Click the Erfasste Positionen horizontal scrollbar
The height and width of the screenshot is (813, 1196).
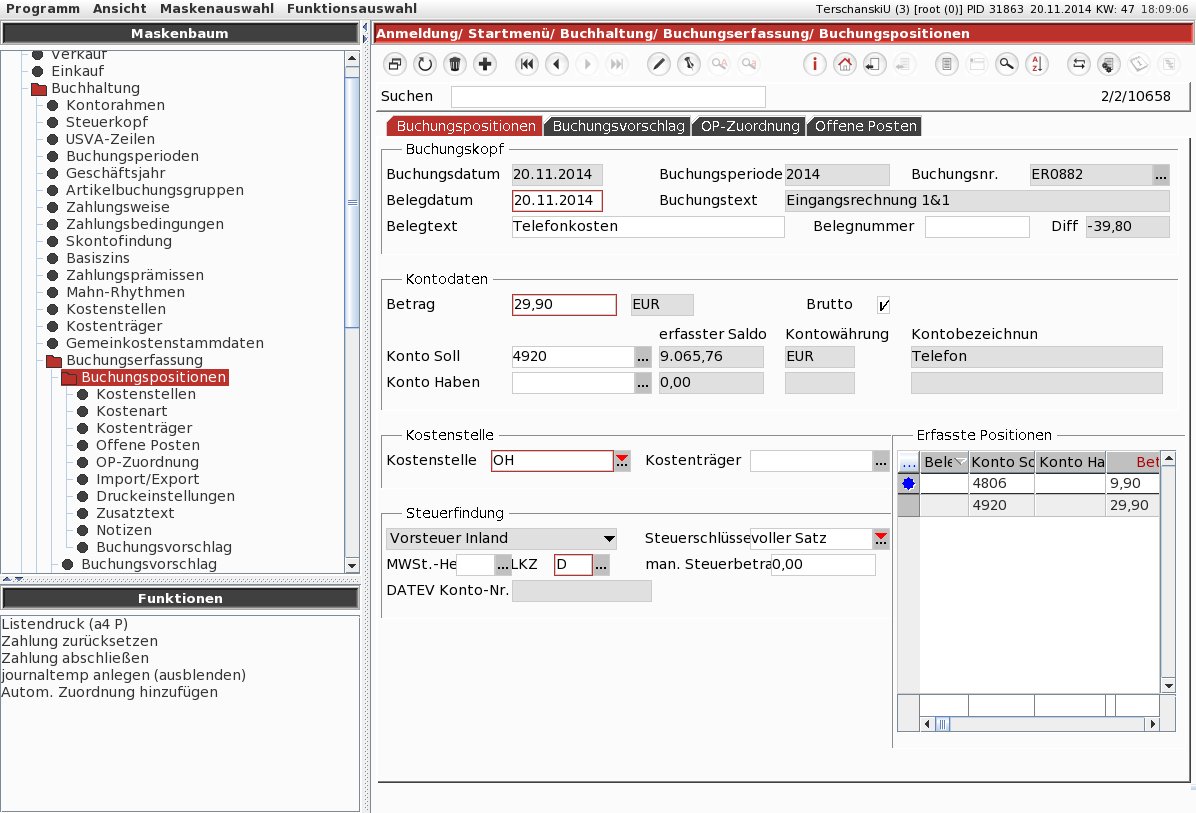pos(1040,724)
